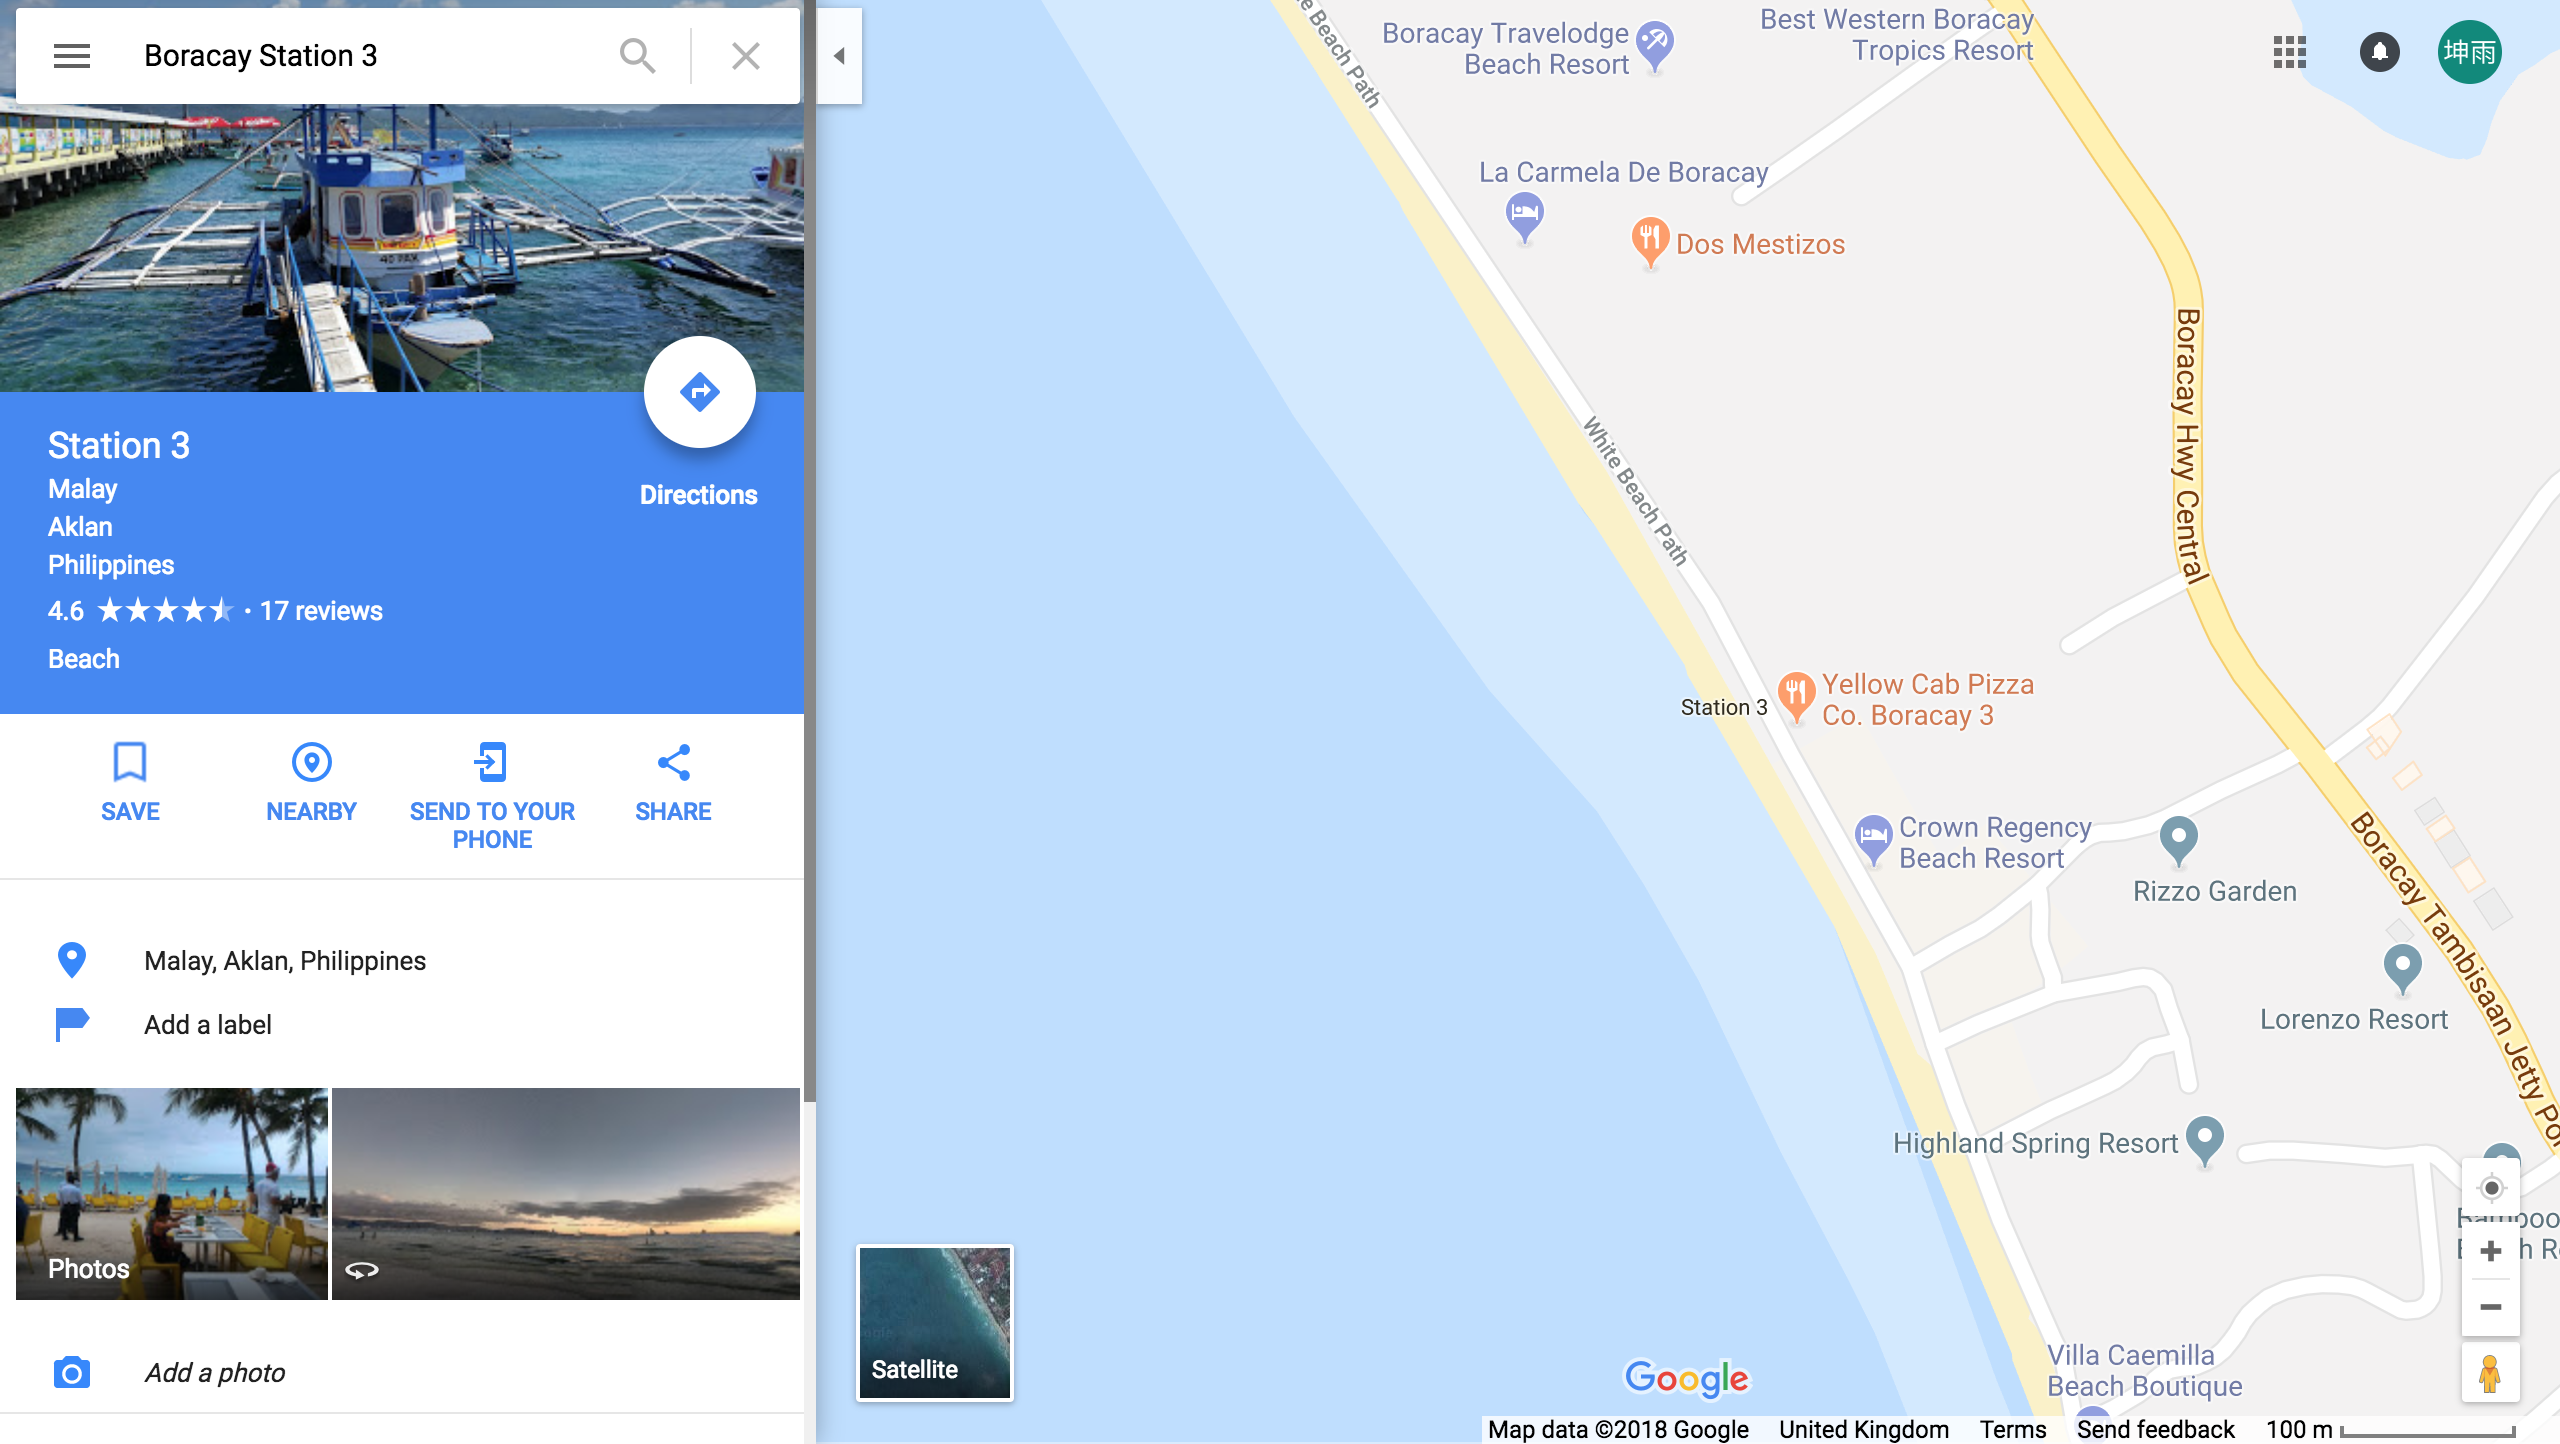Screen dimensions: 2560x1444
Task: Click the Directions arrow button
Action: 699,392
